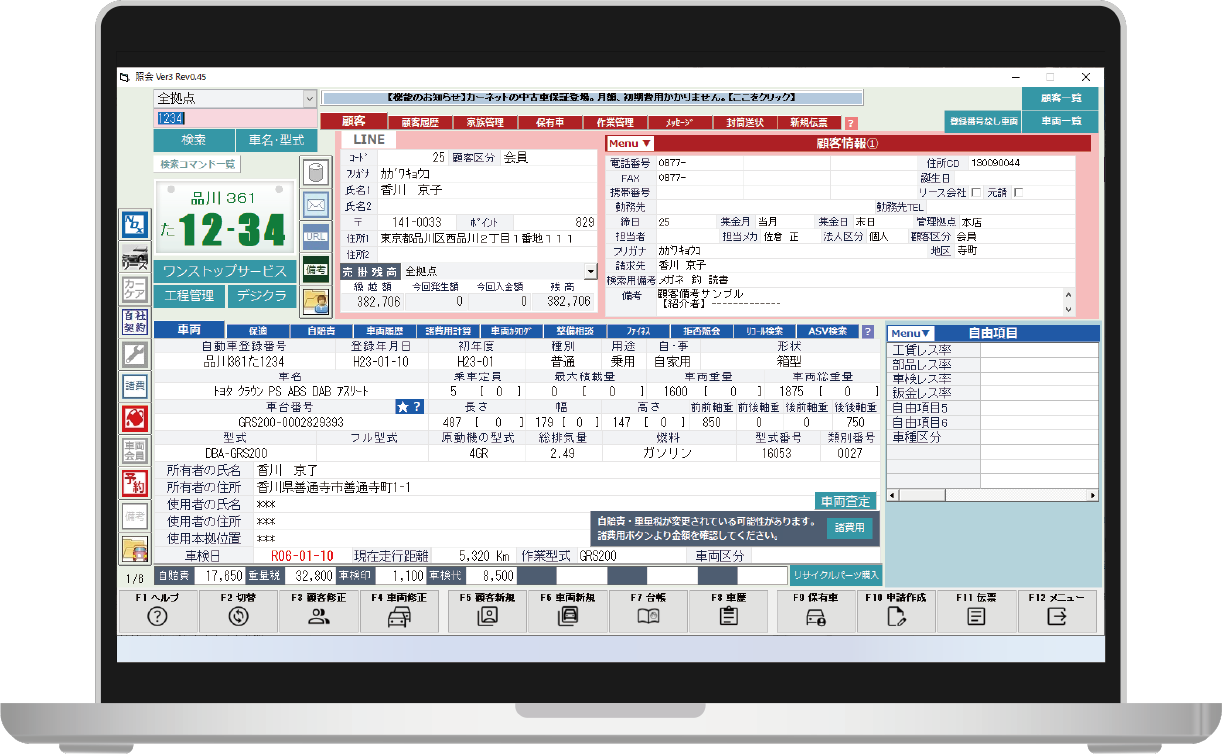Open the 全拠点 location dropdown at top
The image size is (1223, 755).
308,99
